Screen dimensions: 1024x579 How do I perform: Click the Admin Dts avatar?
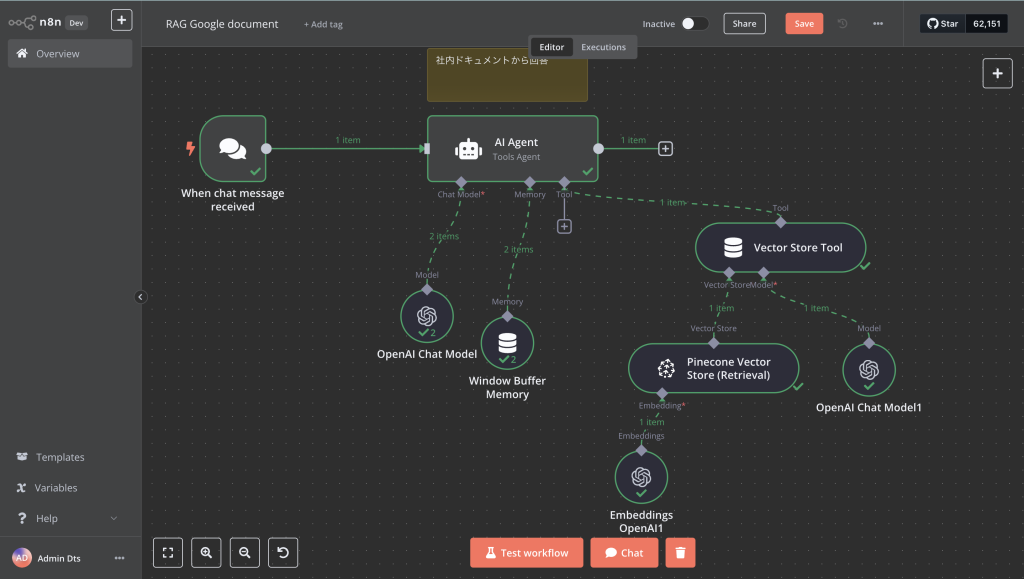22,558
